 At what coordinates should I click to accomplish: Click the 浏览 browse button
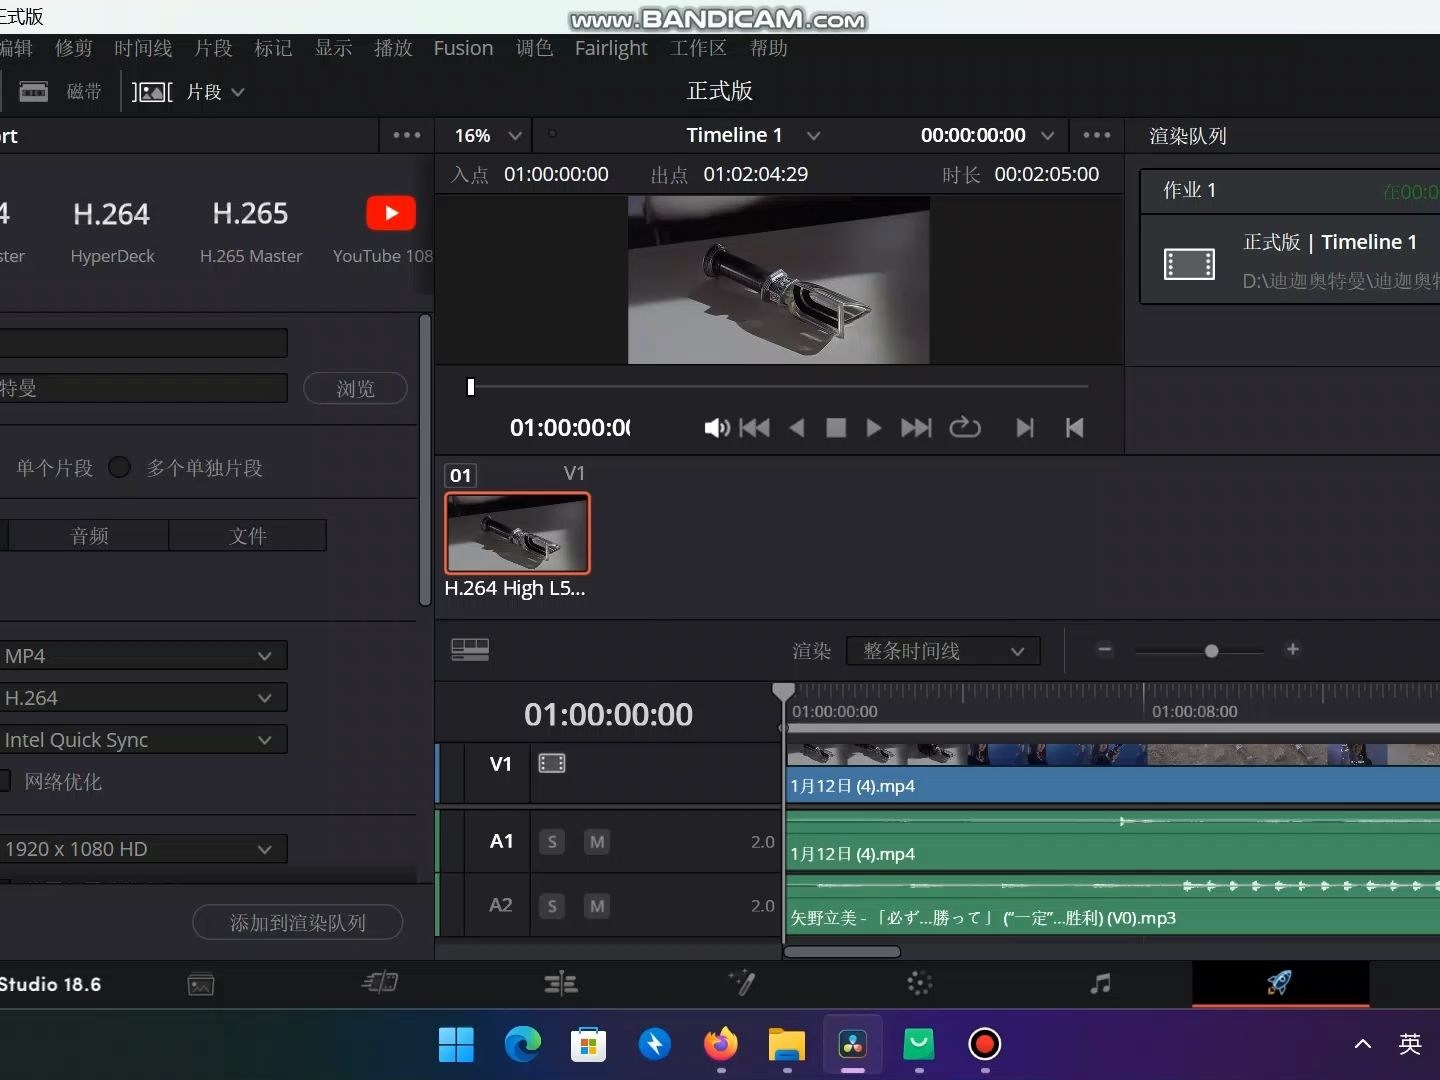point(355,388)
